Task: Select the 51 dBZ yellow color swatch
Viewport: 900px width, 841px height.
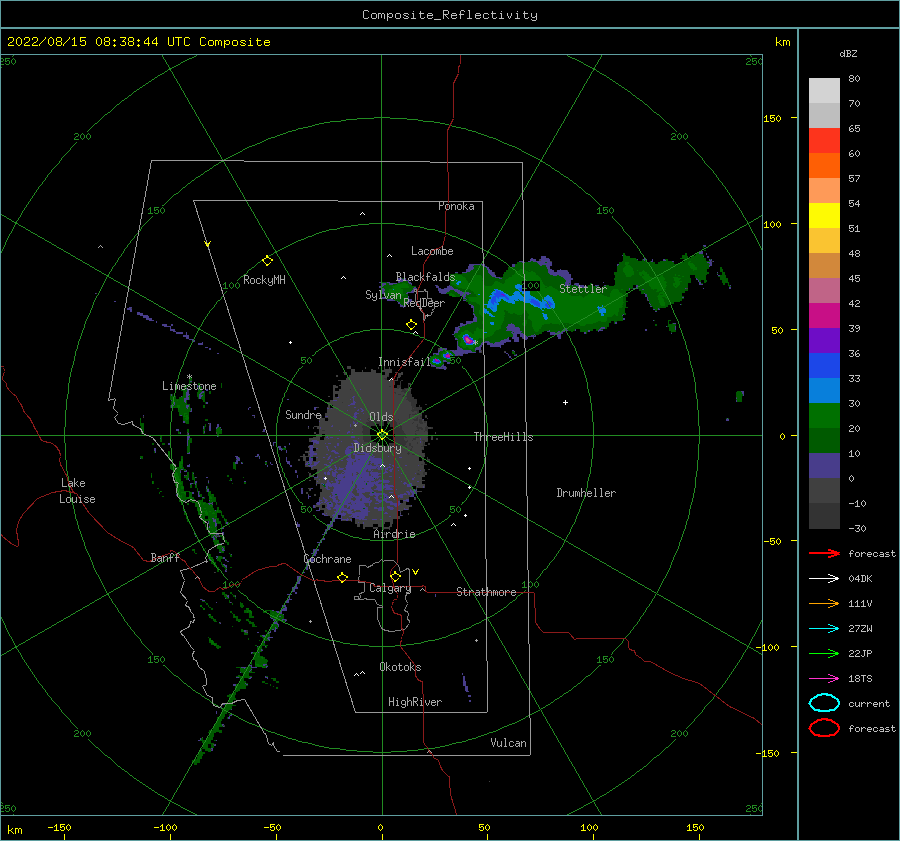Action: [824, 215]
